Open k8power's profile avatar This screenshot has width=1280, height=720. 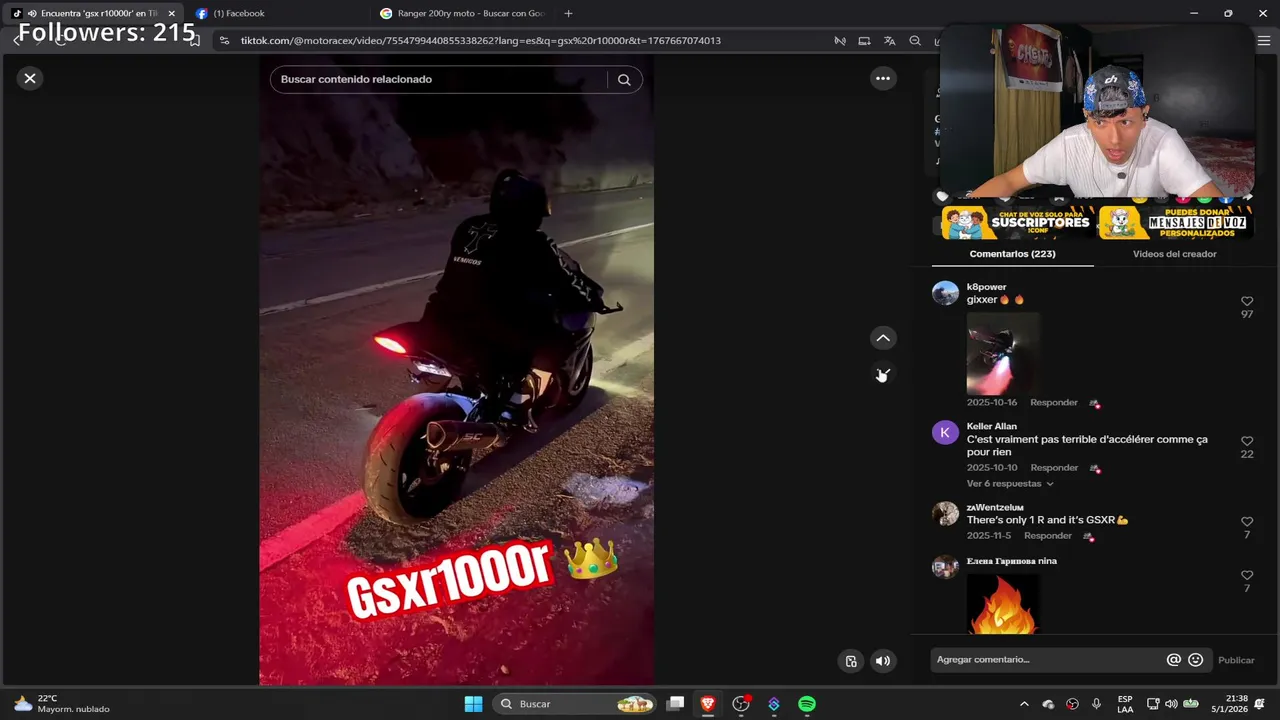945,293
